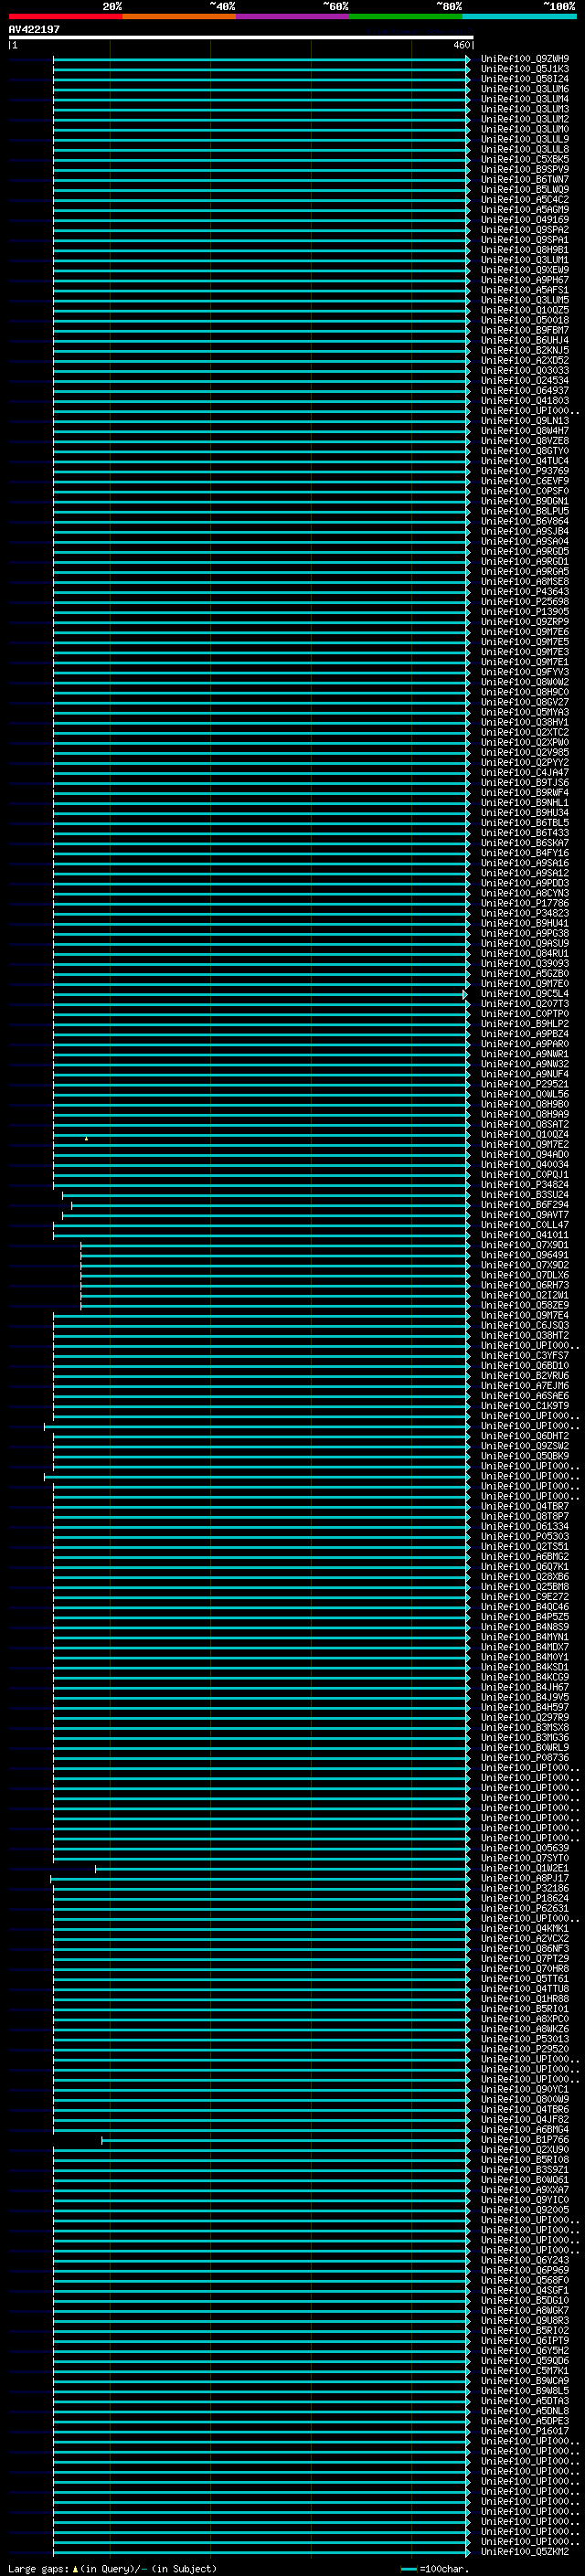The height and width of the screenshot is (2576, 585).
Task: Select hit label UniRef100_P25698
Action: tap(525, 602)
